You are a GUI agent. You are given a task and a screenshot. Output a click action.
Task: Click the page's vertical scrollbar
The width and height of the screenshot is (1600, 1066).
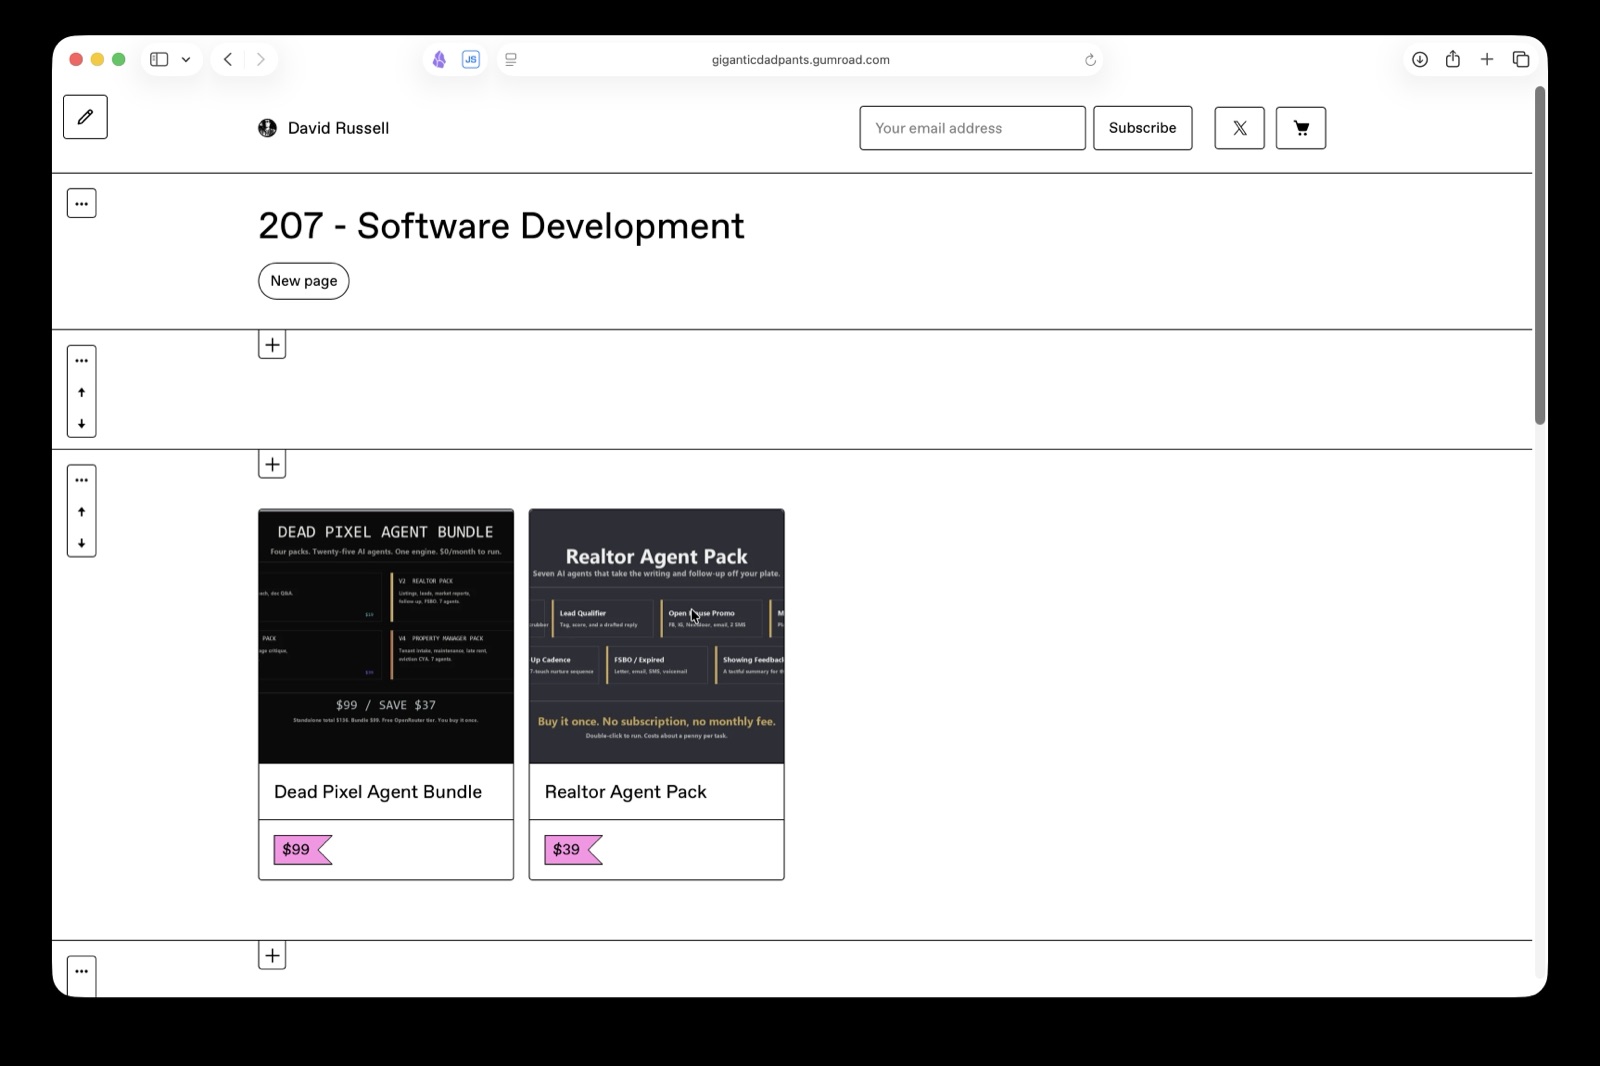click(x=1540, y=255)
